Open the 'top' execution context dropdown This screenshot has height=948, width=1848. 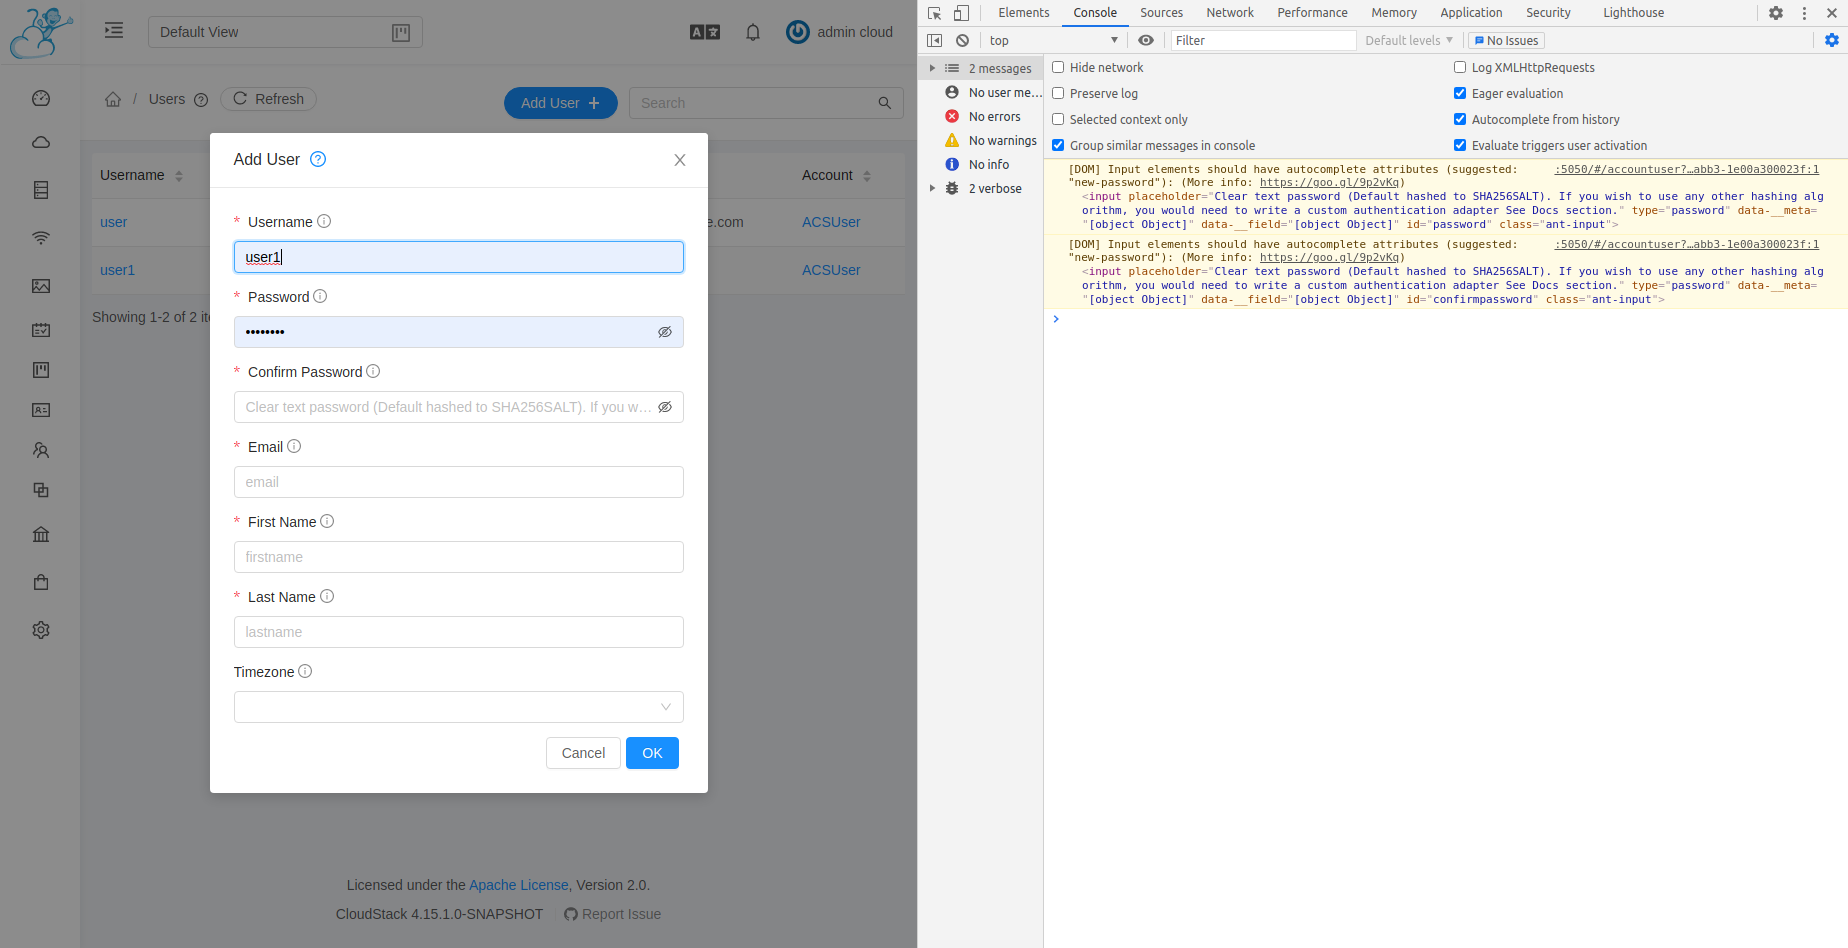(1051, 40)
